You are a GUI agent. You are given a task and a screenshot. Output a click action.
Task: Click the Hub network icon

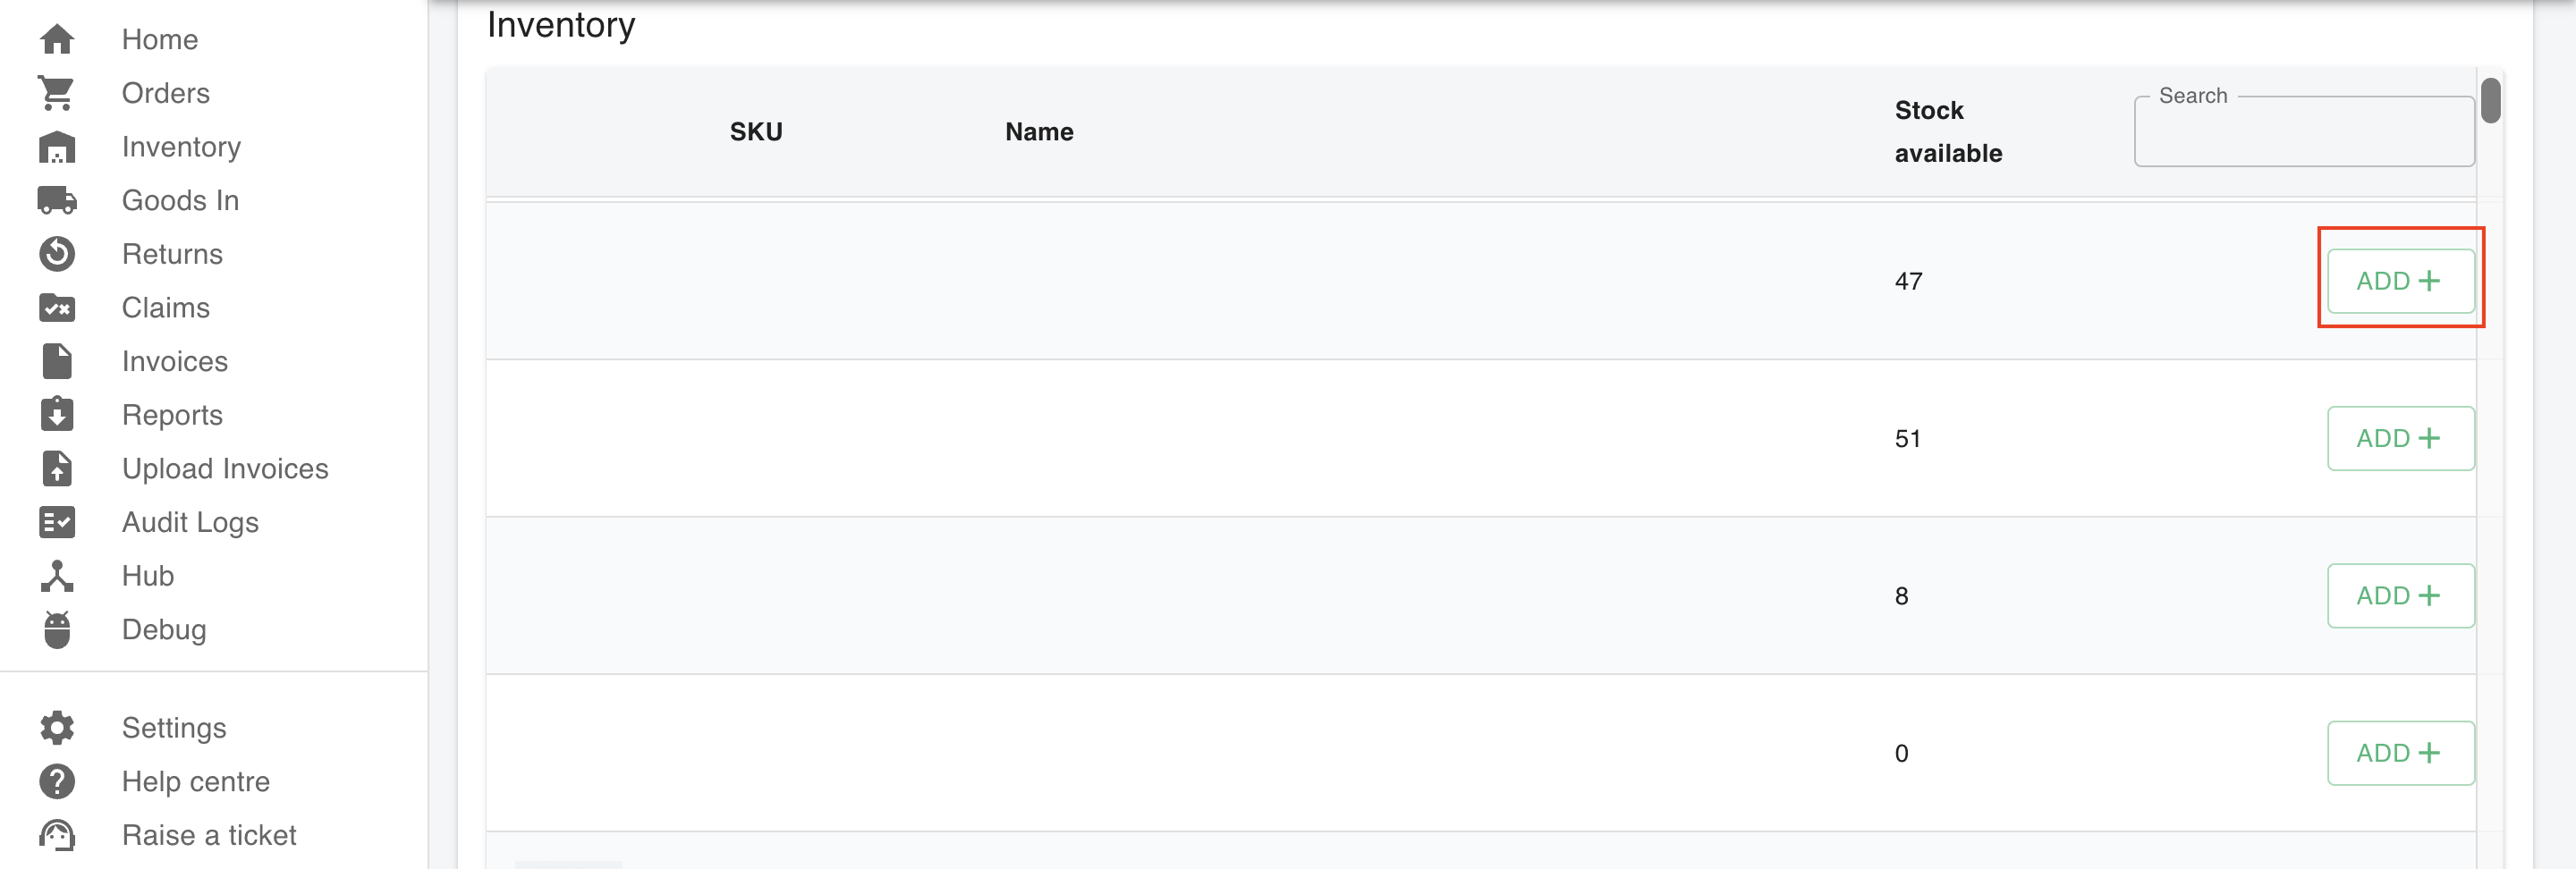pyautogui.click(x=57, y=576)
